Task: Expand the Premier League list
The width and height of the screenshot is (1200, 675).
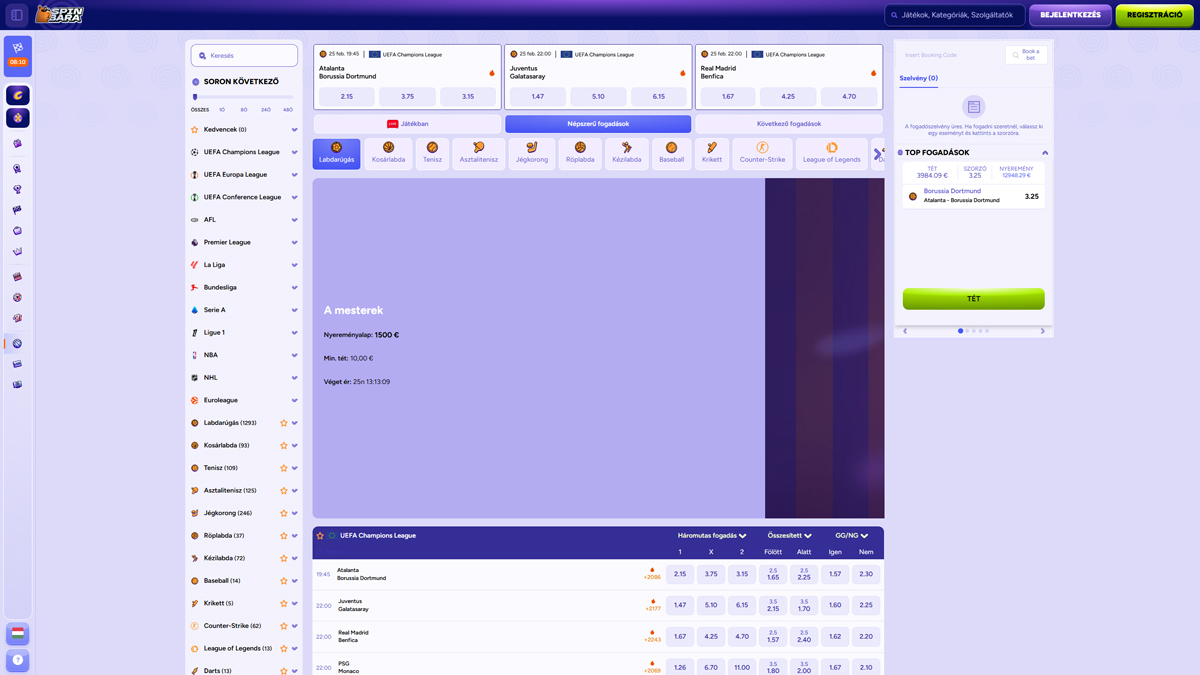Action: pyautogui.click(x=294, y=243)
